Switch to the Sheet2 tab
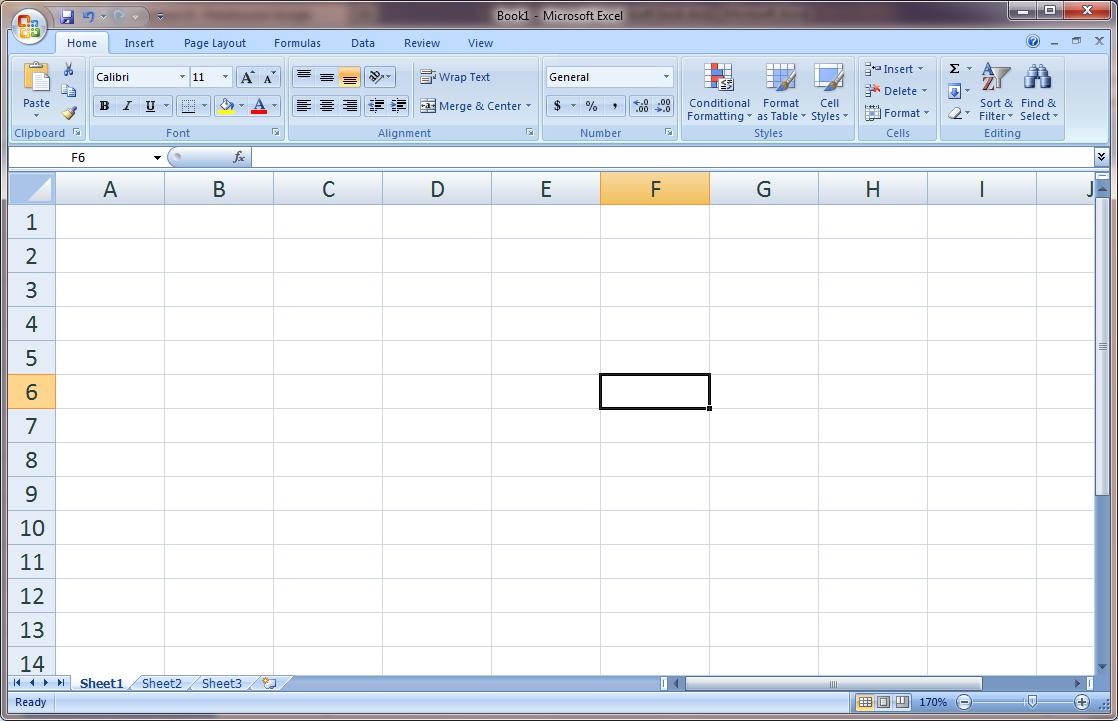Screen dimensions: 1118x721 160,683
